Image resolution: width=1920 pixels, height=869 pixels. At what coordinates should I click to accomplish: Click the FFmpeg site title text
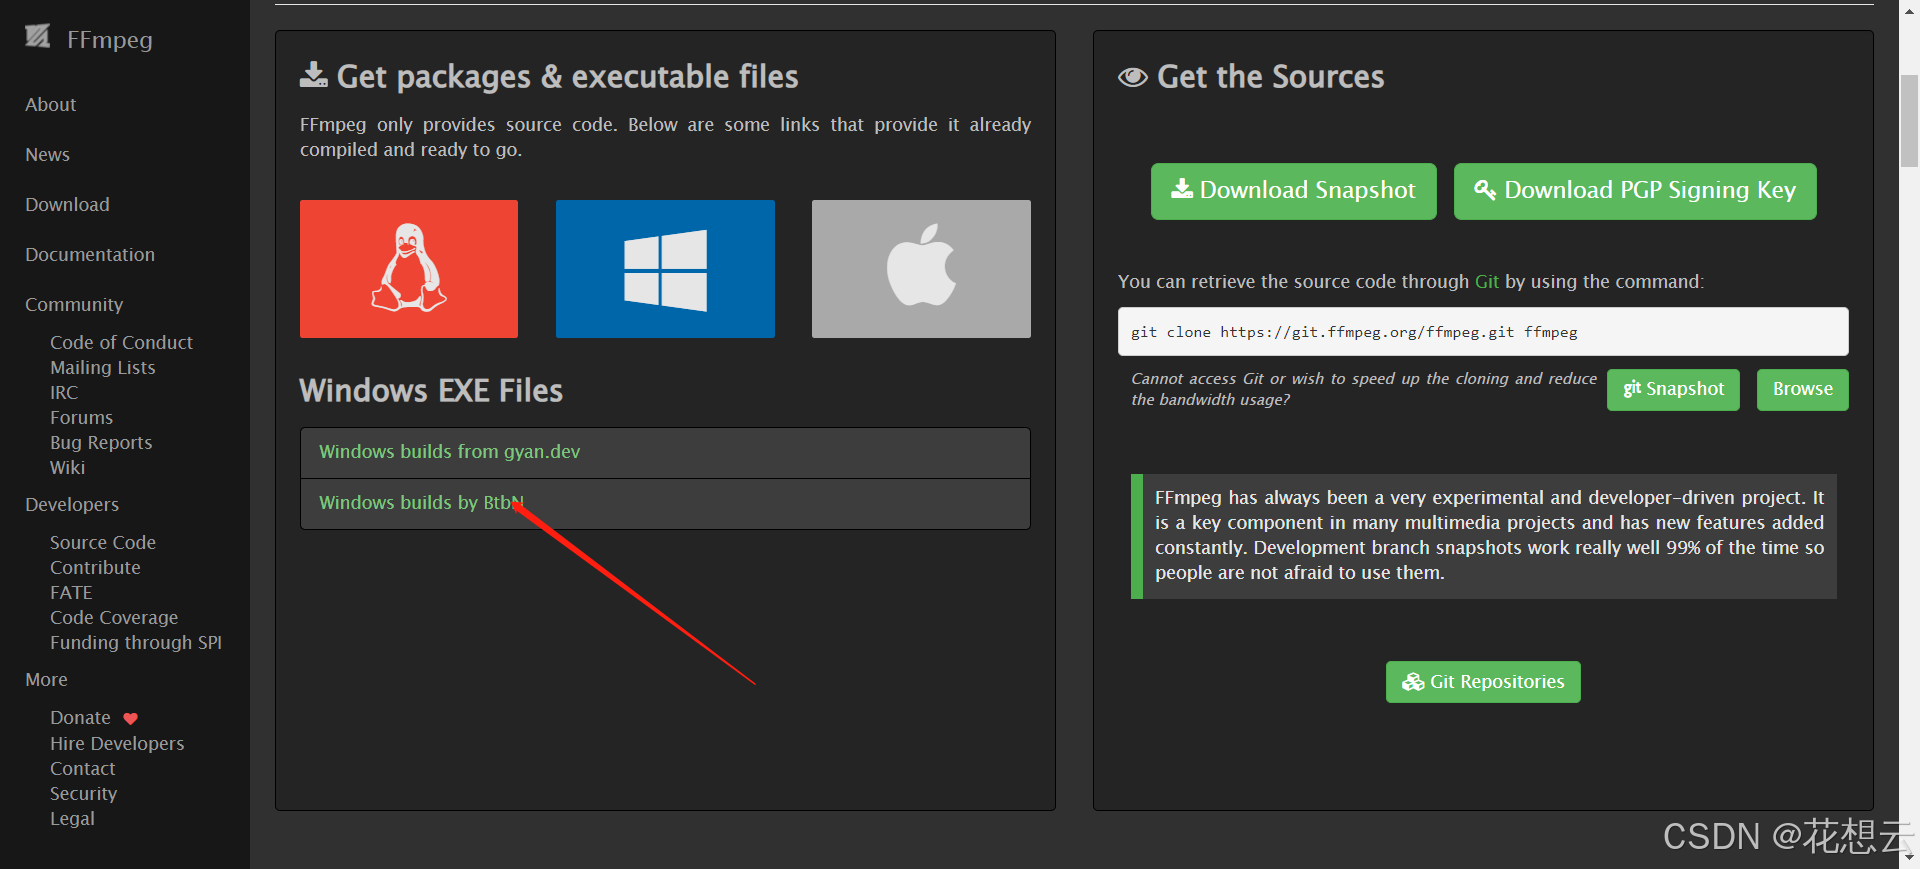pos(110,40)
